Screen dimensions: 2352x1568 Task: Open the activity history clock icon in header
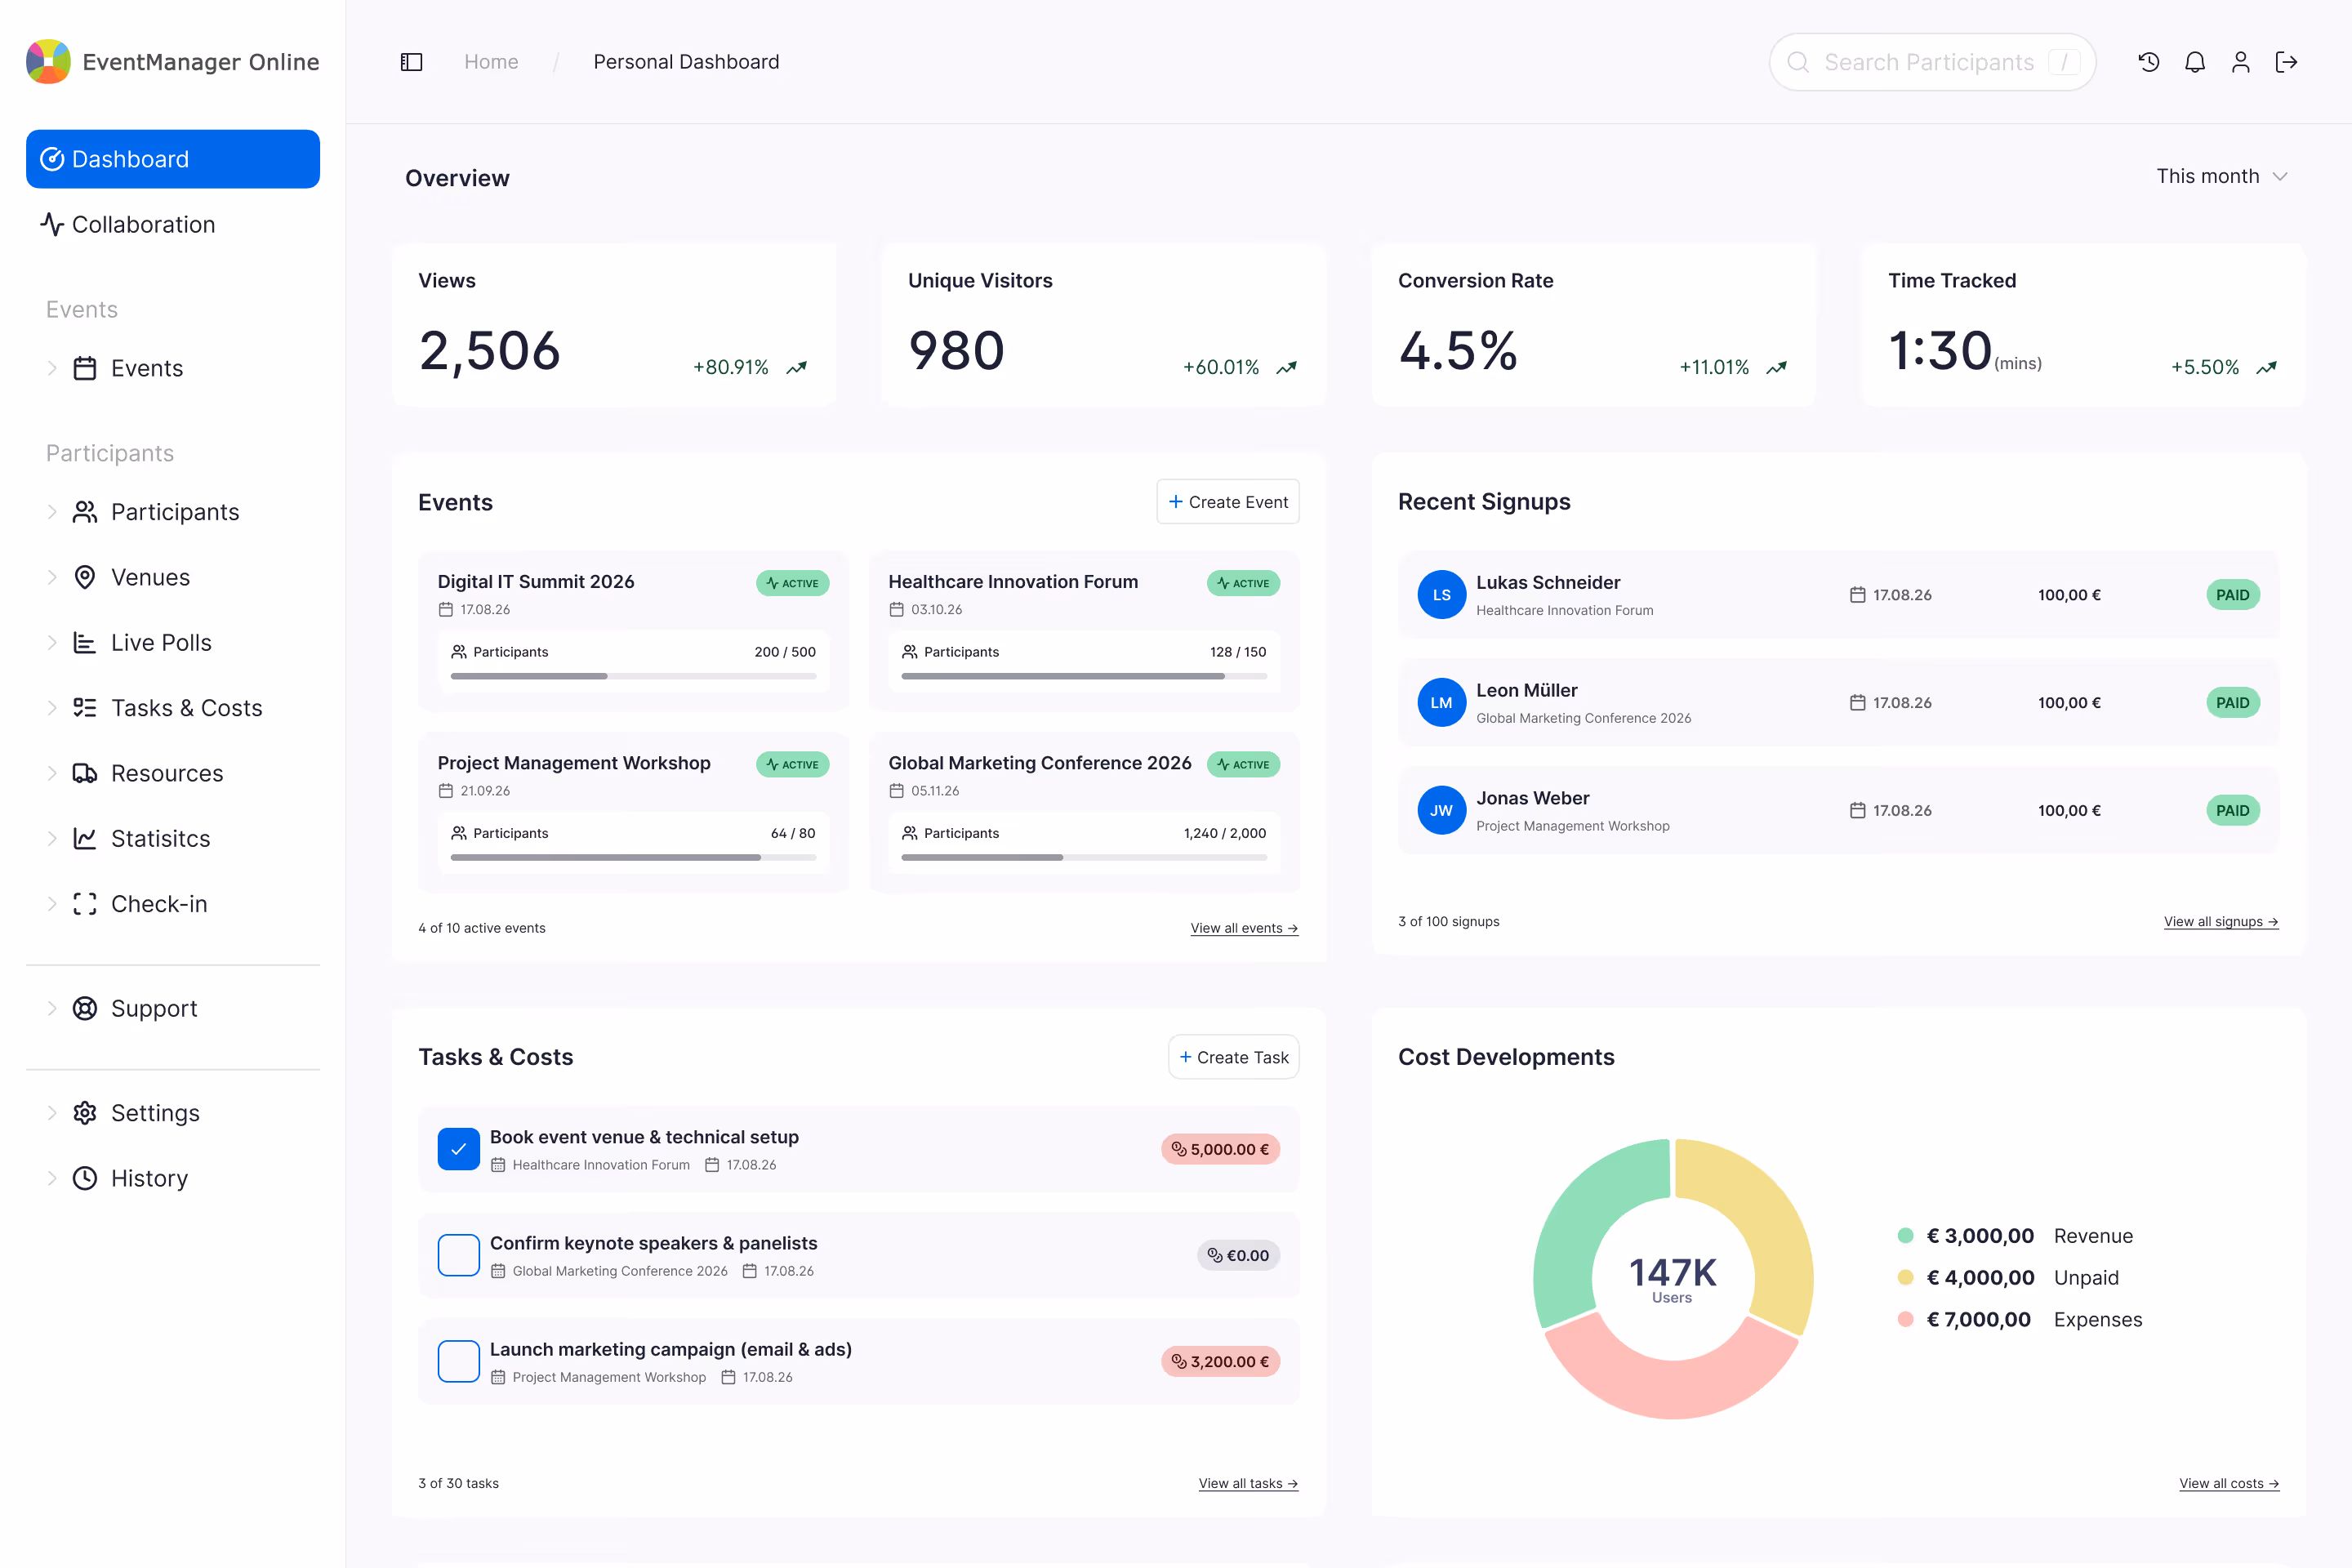click(2149, 62)
